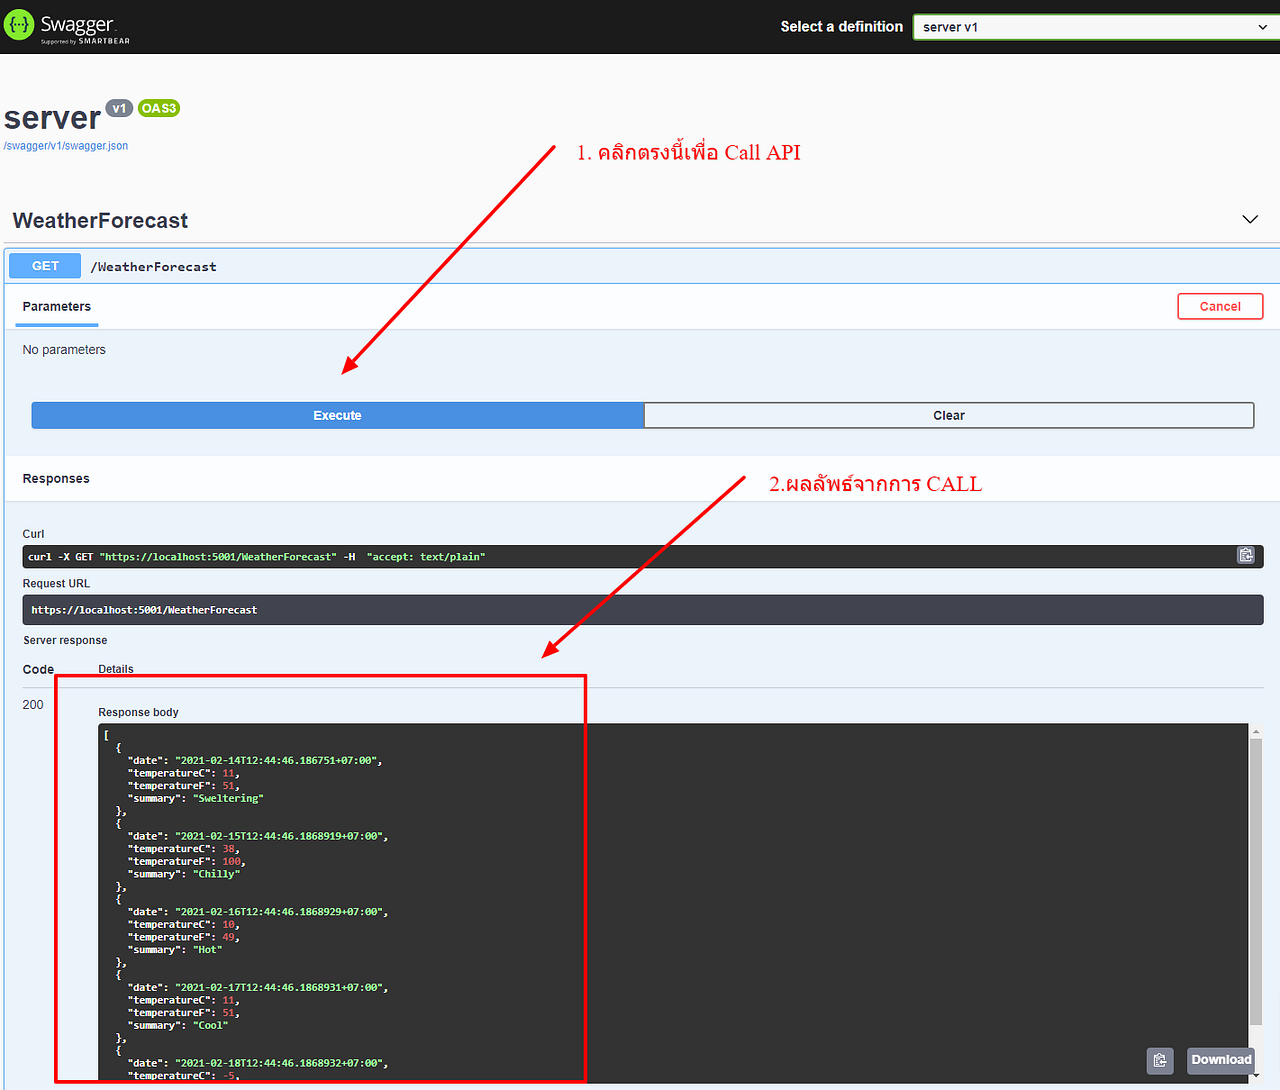Image resolution: width=1280 pixels, height=1090 pixels.
Task: Switch to the Parameters tab
Action: tap(56, 306)
